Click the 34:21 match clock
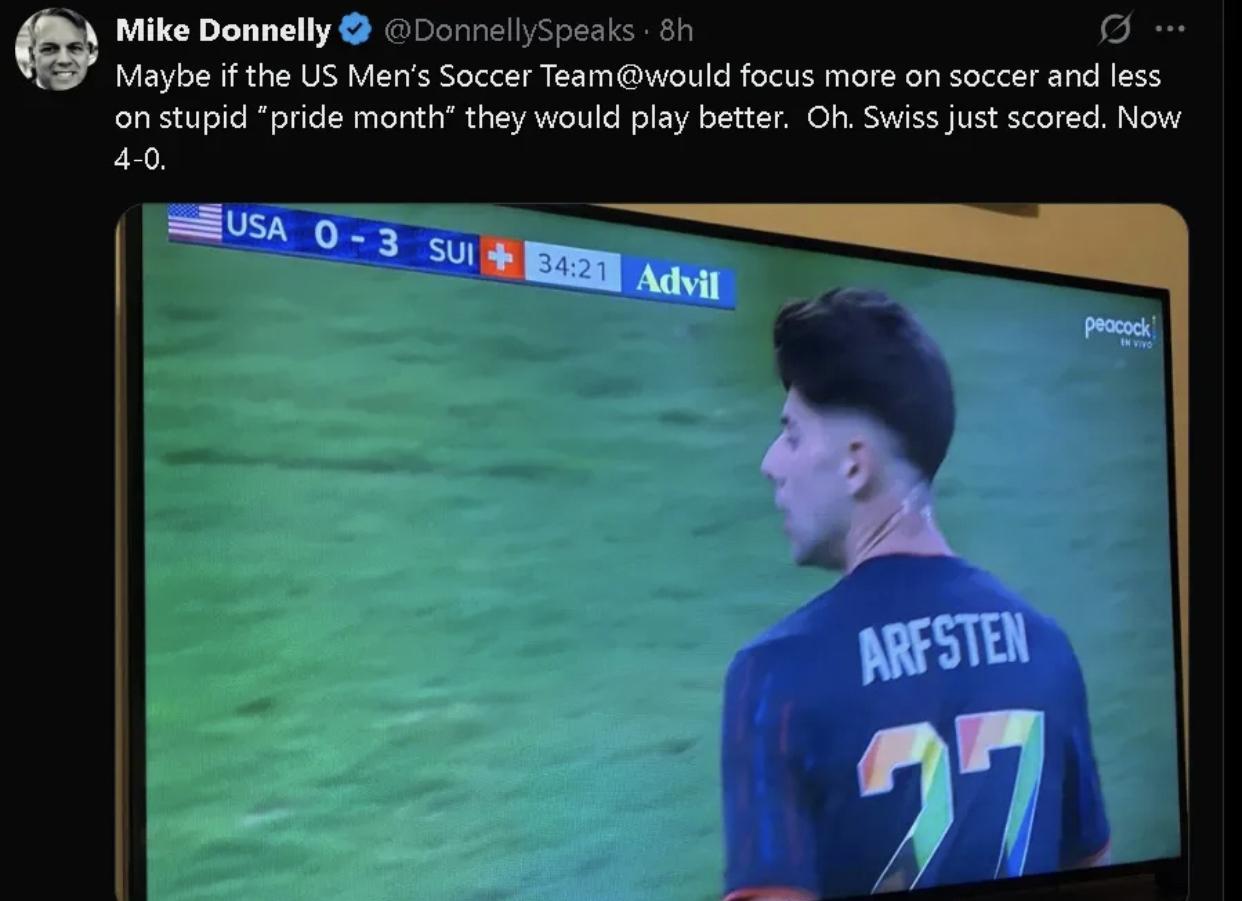The width and height of the screenshot is (1242, 901). click(571, 267)
